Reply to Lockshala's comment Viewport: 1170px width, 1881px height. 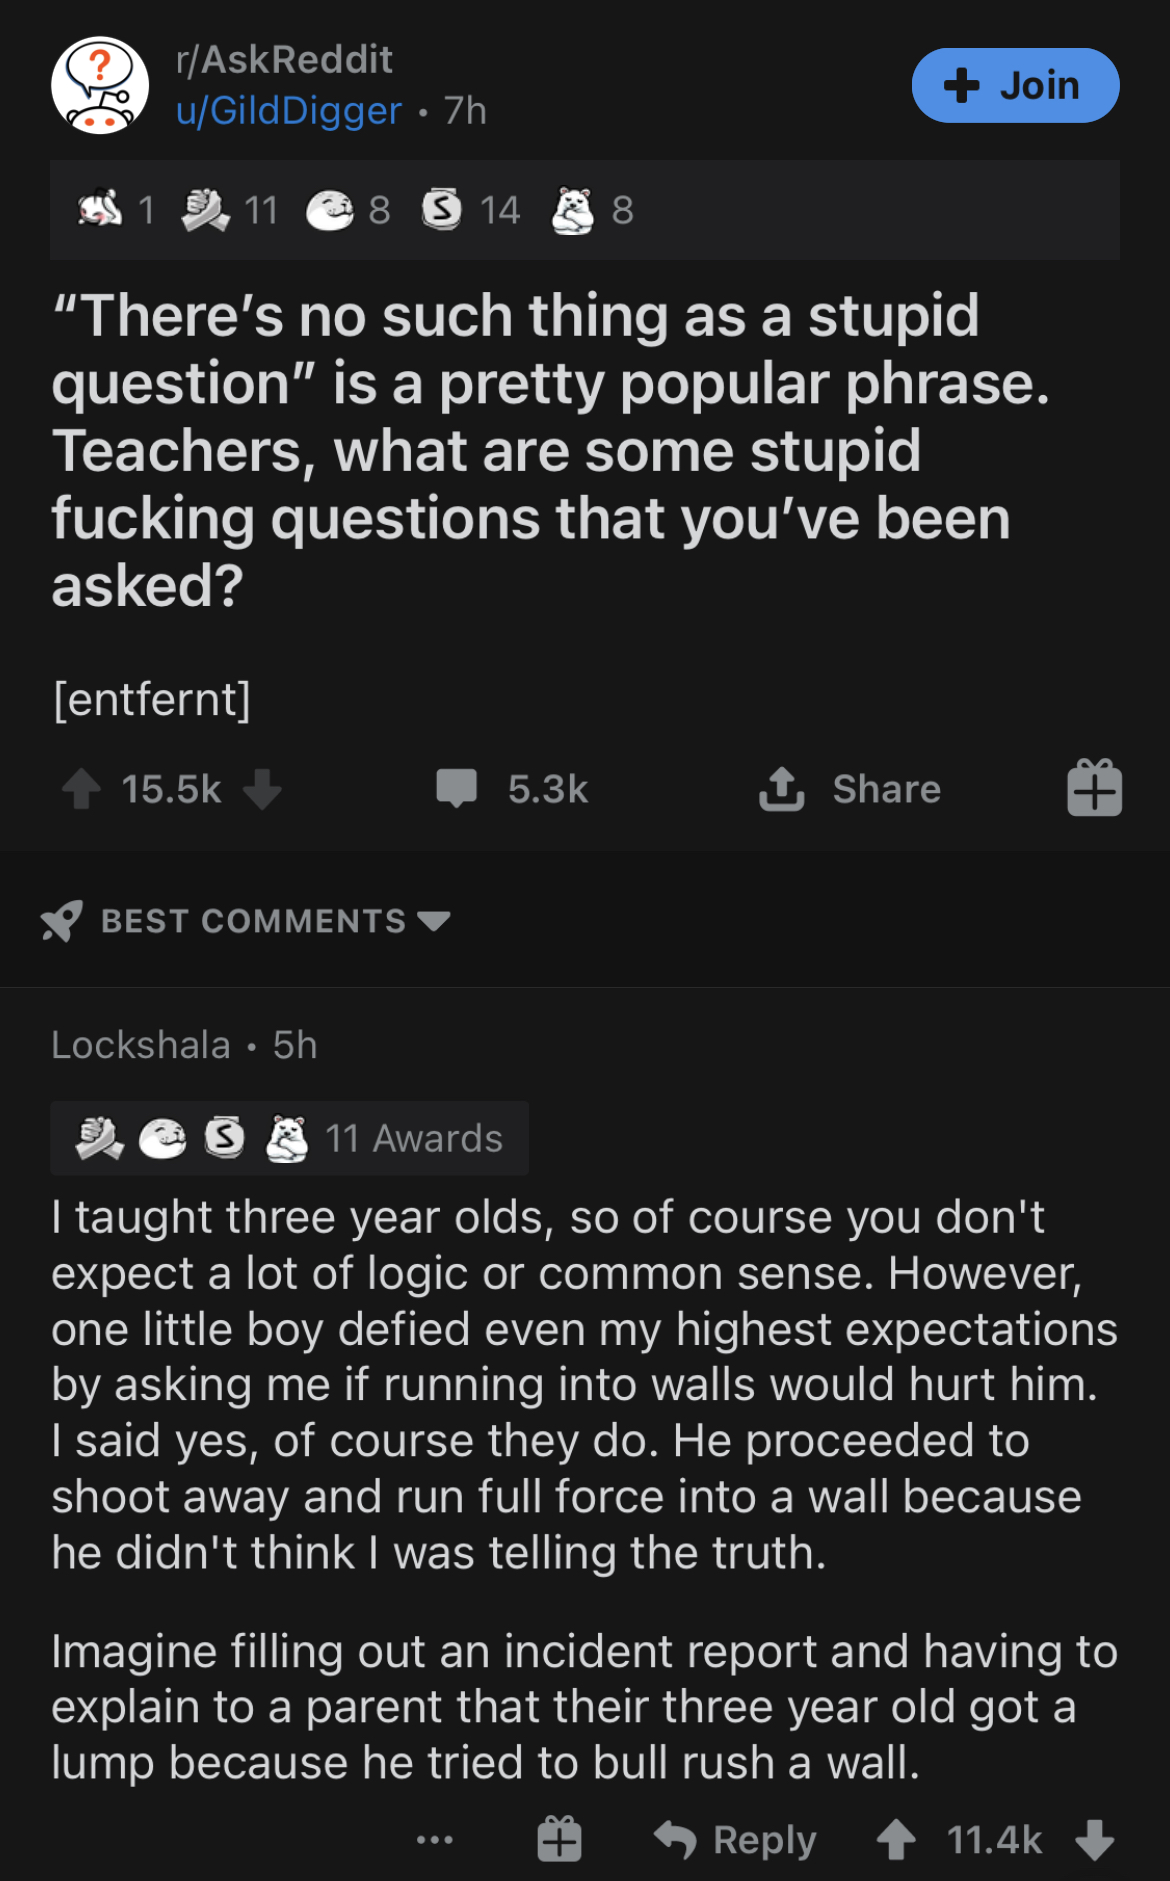coord(736,1839)
